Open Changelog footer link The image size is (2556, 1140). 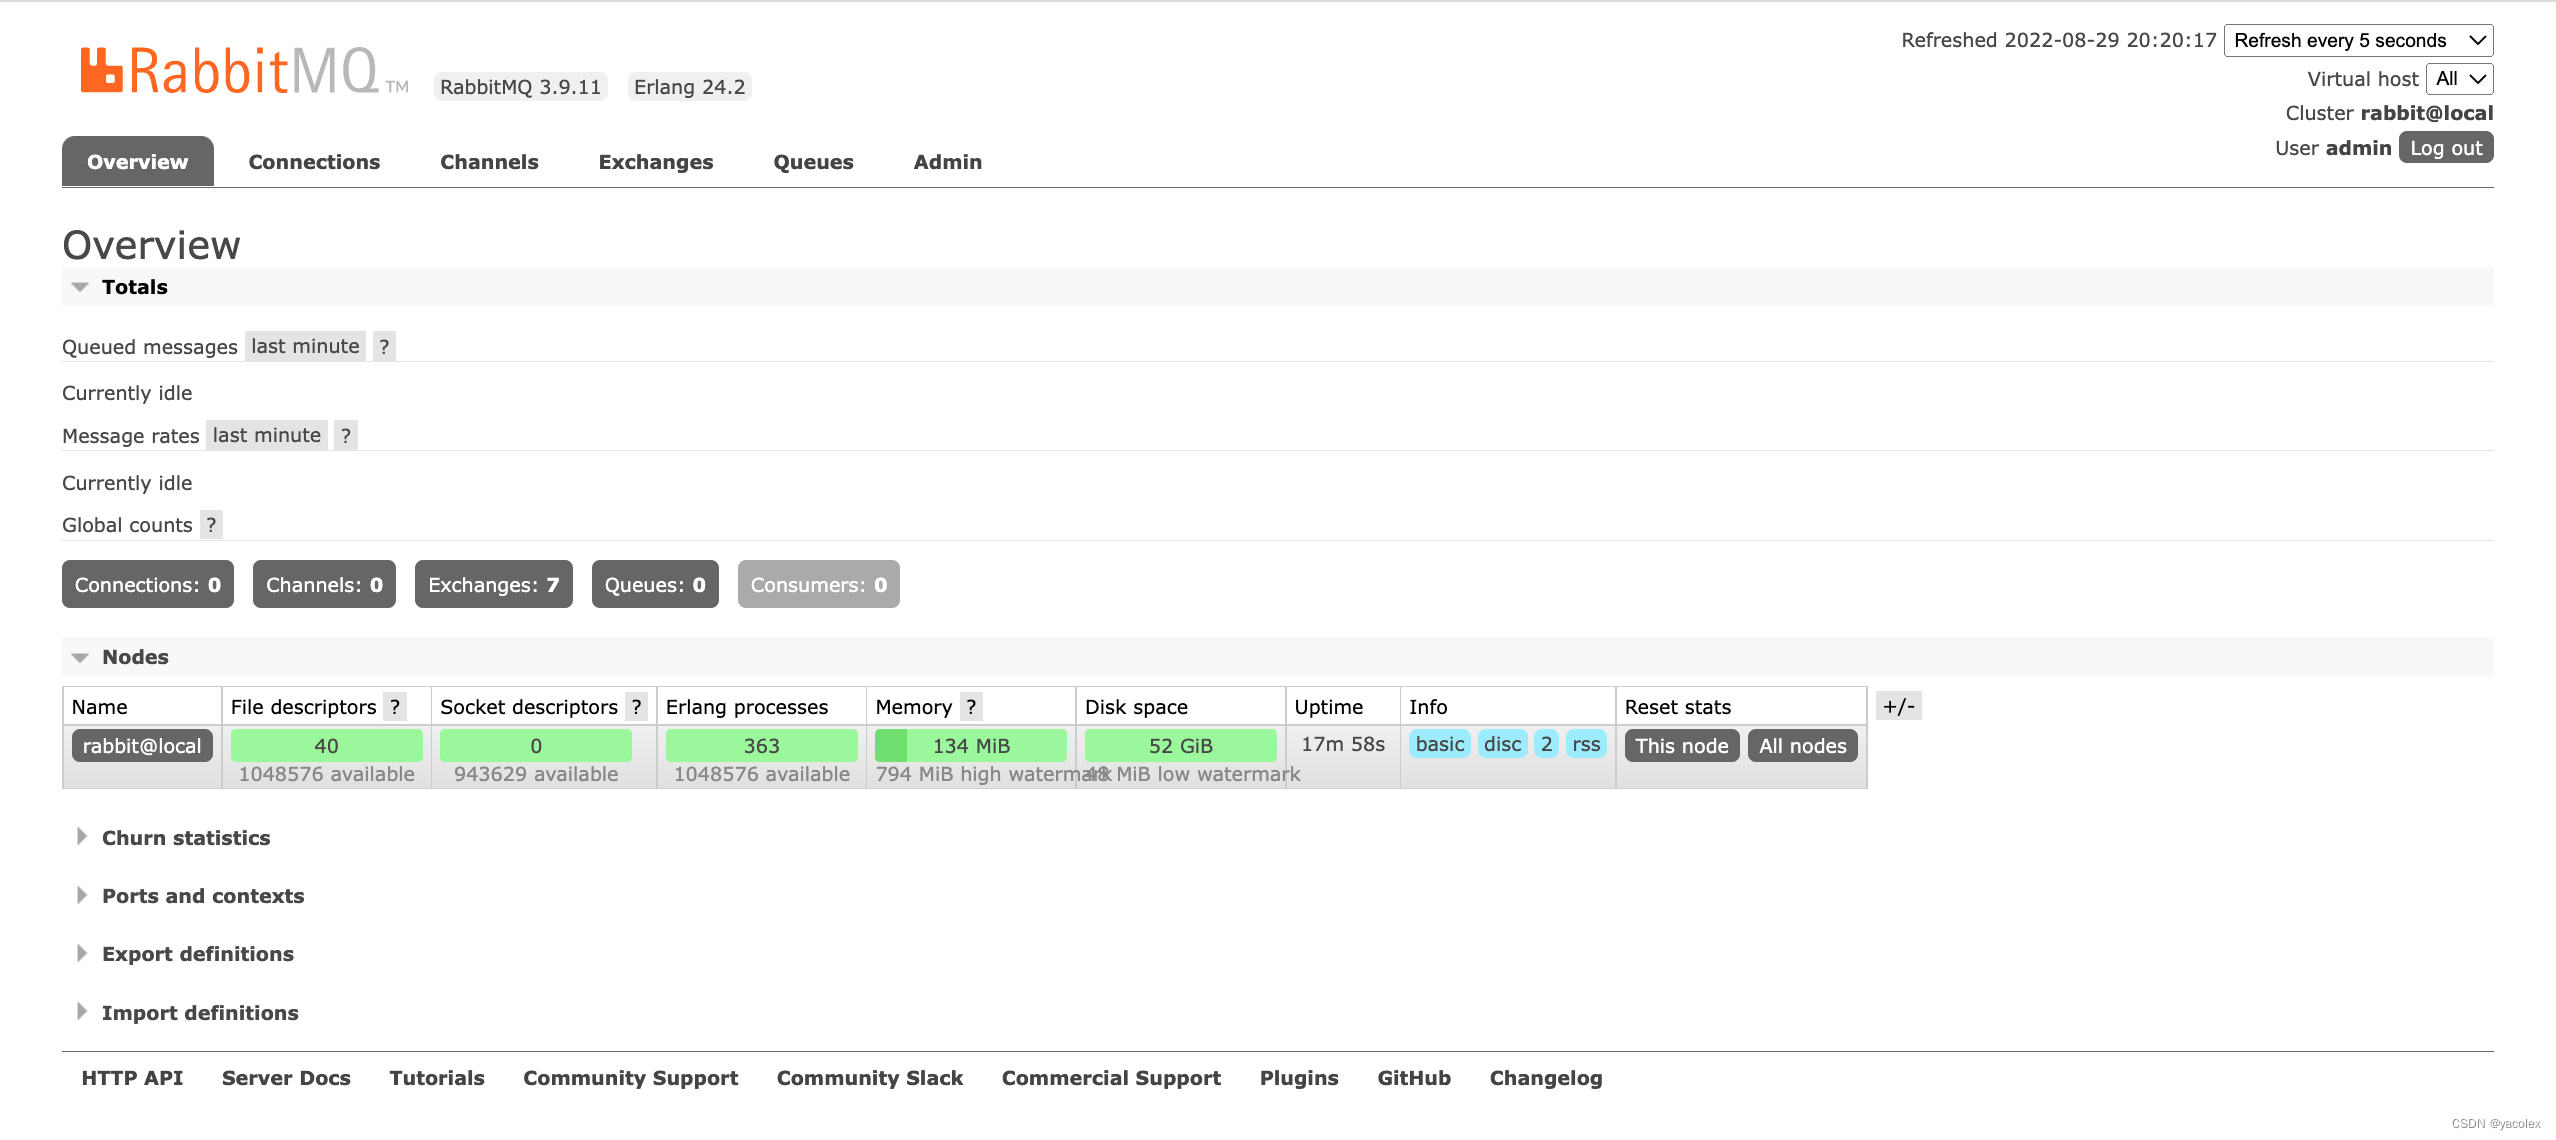1546,1078
